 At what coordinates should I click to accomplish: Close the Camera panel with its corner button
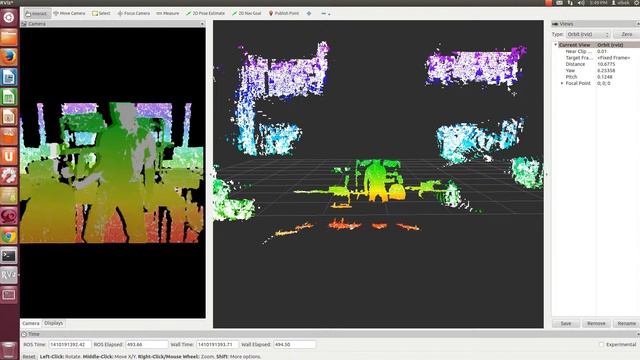pos(202,24)
